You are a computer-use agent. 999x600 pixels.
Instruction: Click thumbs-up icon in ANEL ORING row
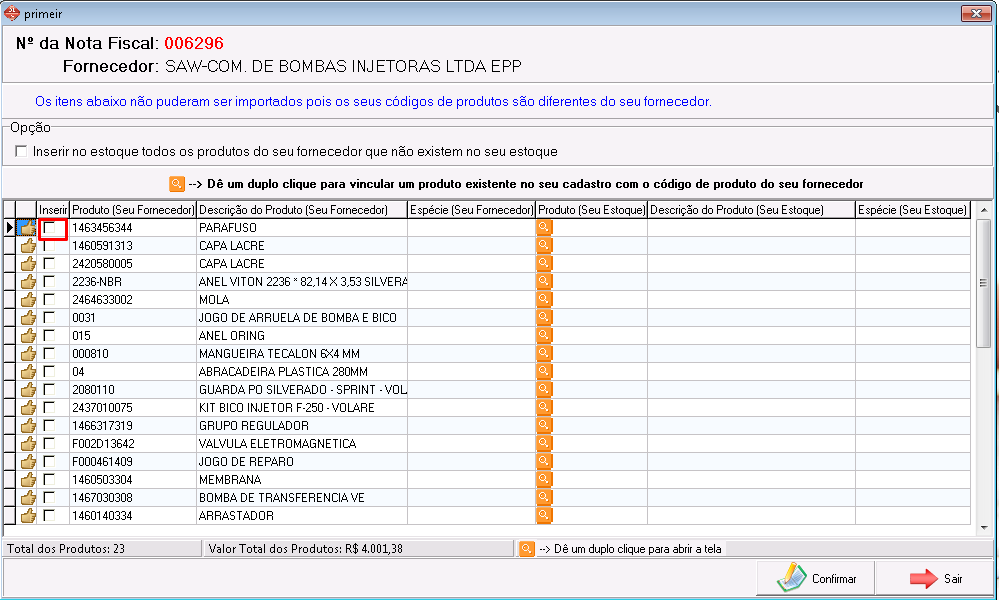[x=27, y=335]
